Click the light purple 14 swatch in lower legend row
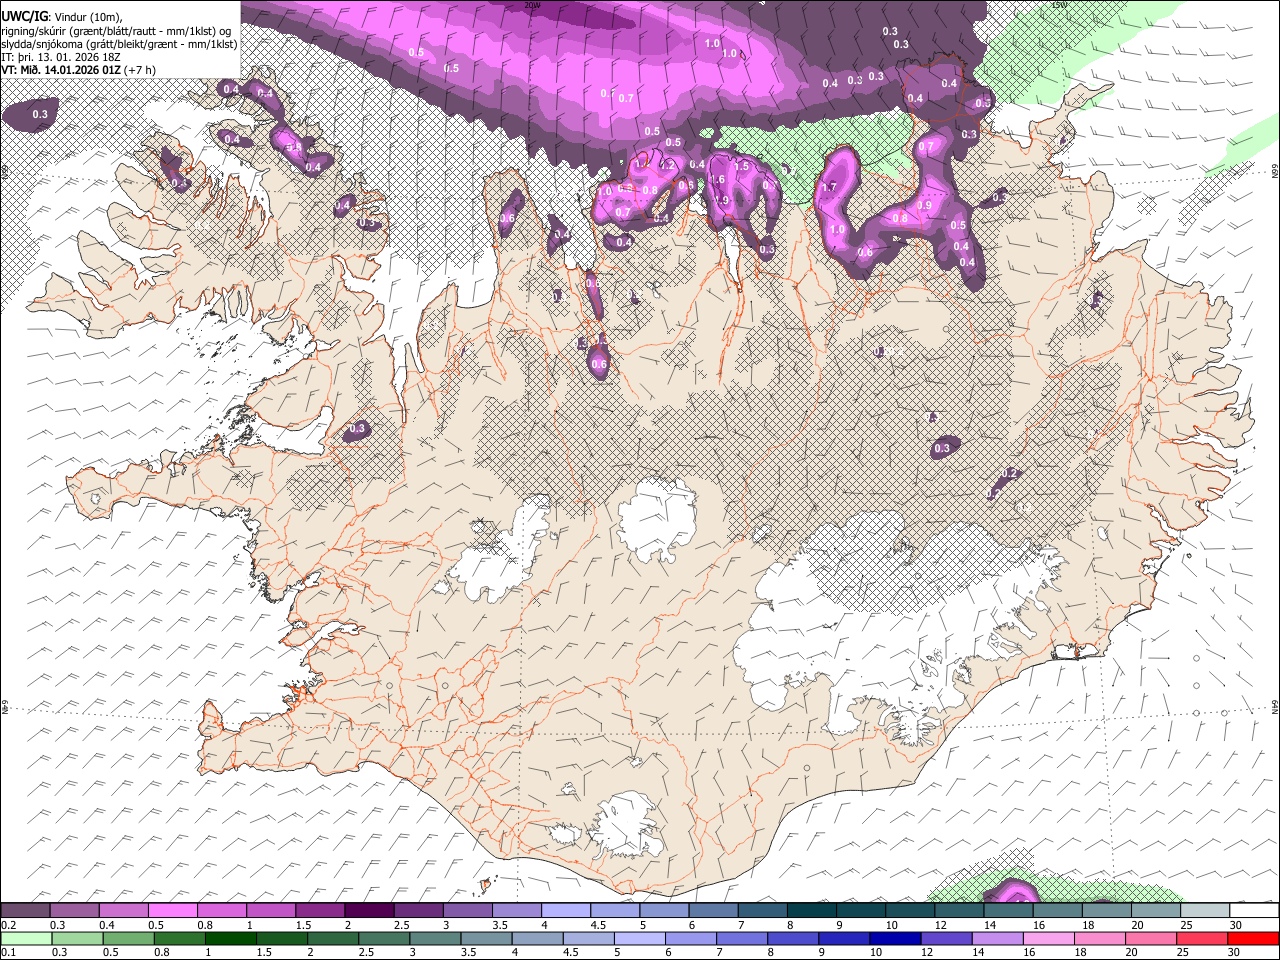The height and width of the screenshot is (960, 1280). pos(998,938)
